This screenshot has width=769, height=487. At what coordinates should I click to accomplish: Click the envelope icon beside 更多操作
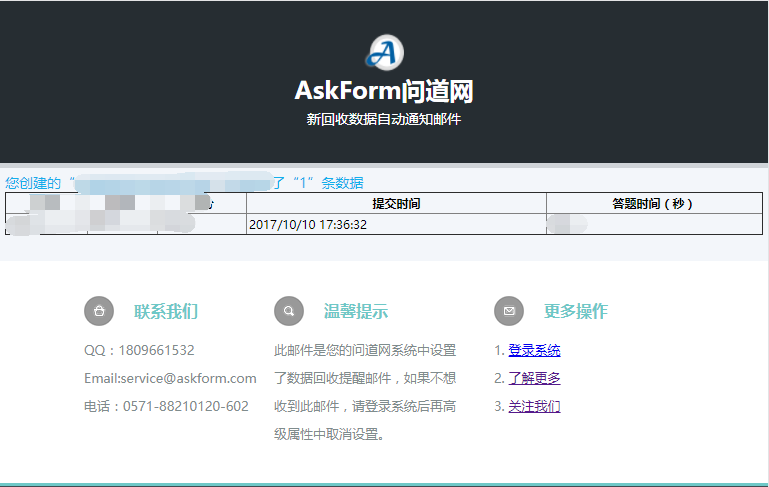point(509,311)
